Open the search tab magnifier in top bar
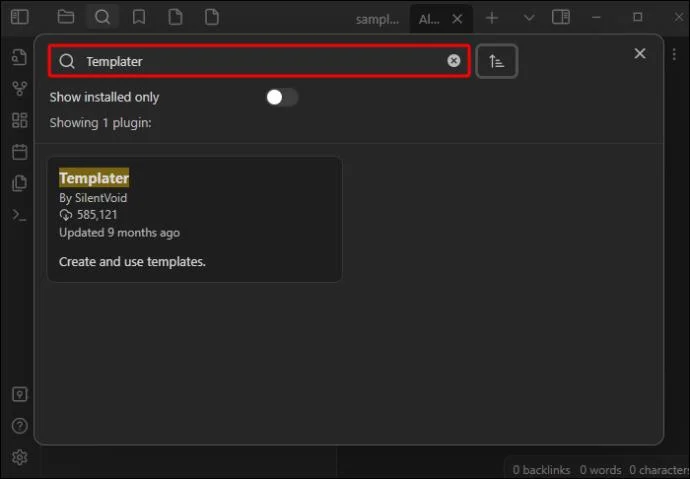Image resolution: width=690 pixels, height=479 pixels. (102, 17)
